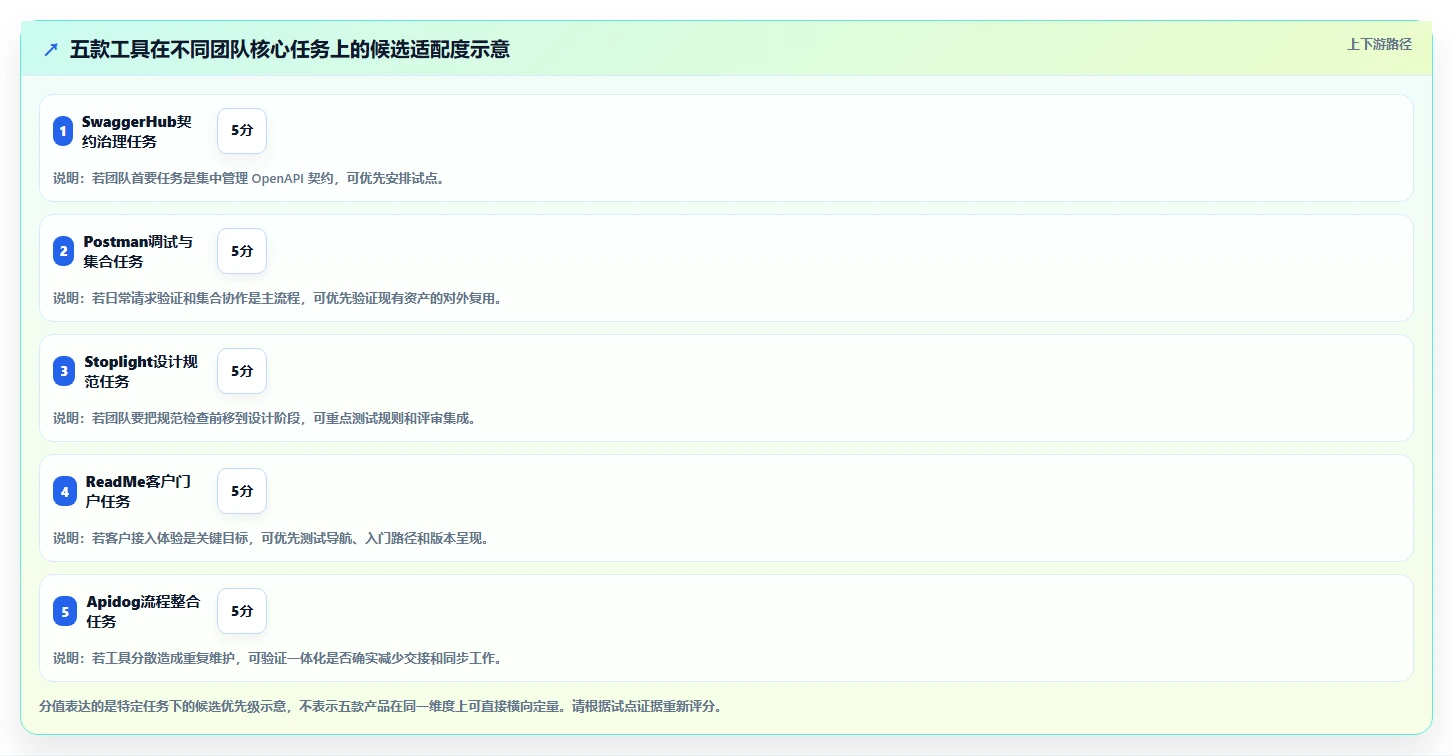The height and width of the screenshot is (756, 1453).
Task: Click the 5分 score chip for SwaggerHub
Action: click(242, 131)
